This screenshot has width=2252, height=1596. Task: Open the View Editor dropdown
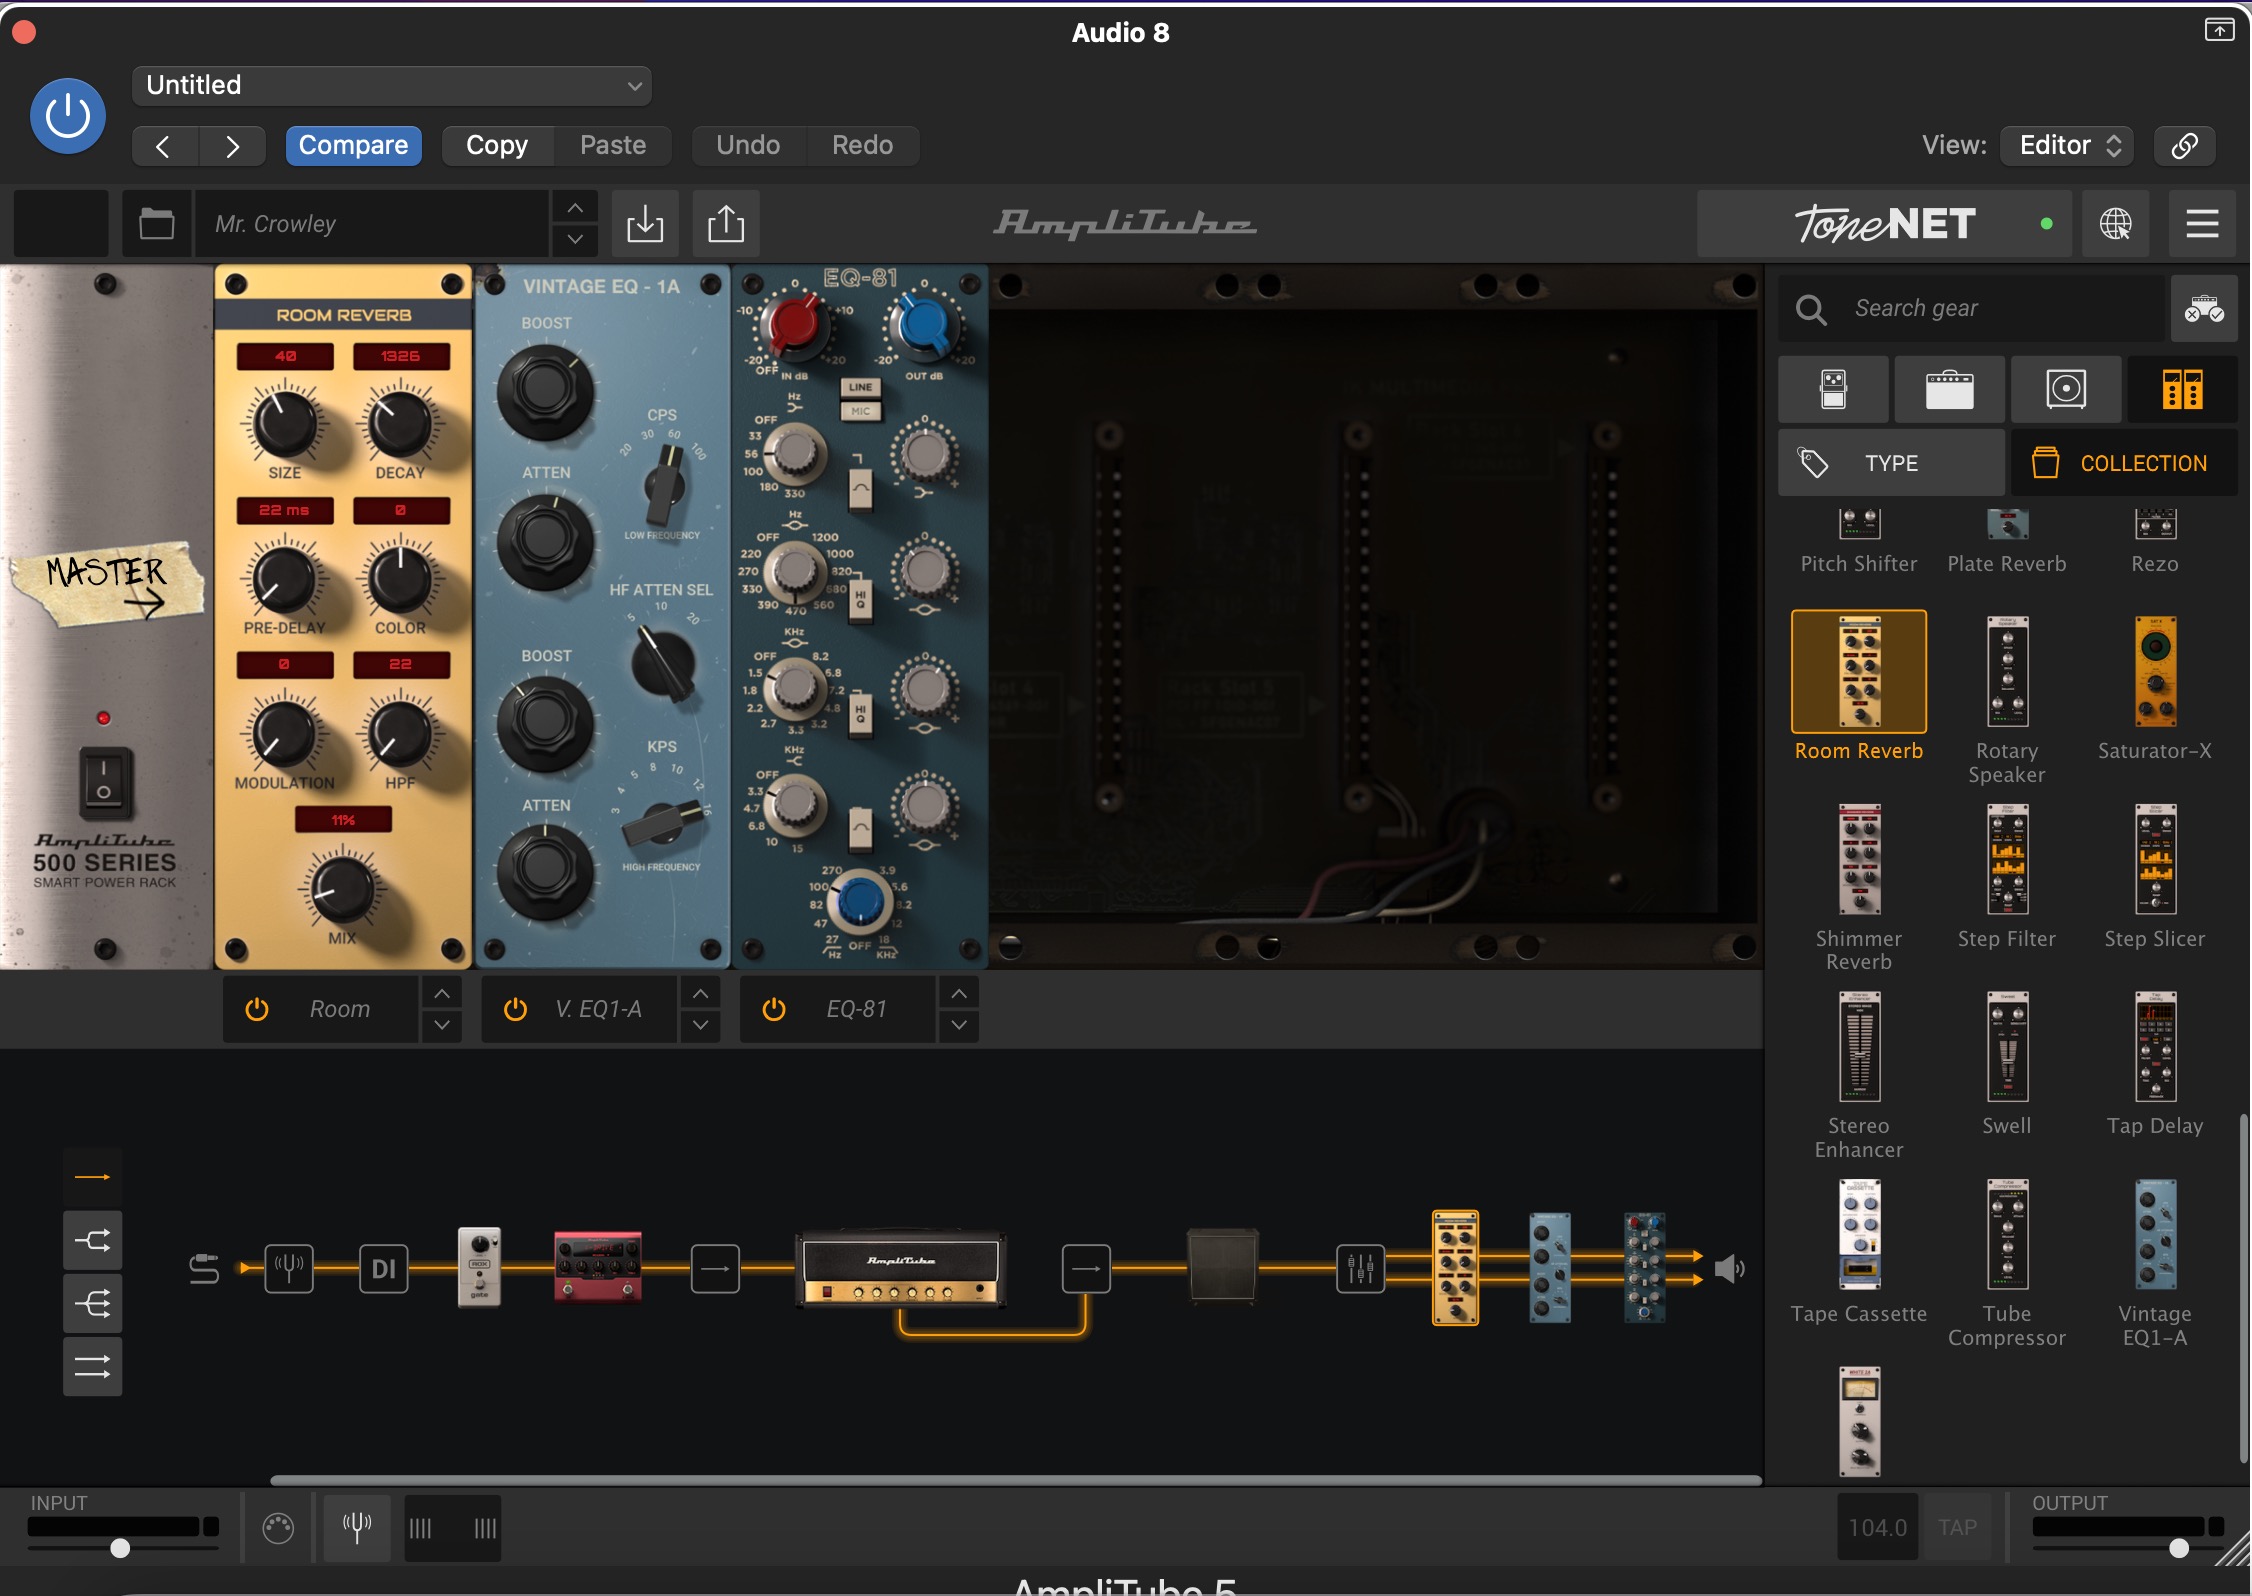(x=2067, y=146)
